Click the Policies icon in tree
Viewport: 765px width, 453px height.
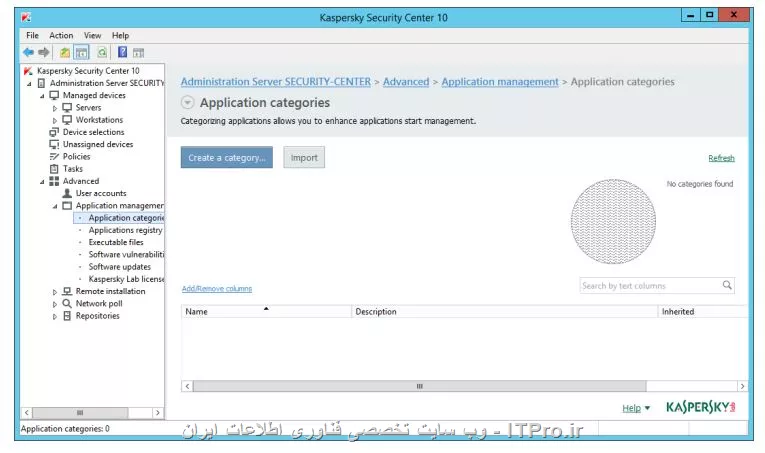(x=54, y=157)
